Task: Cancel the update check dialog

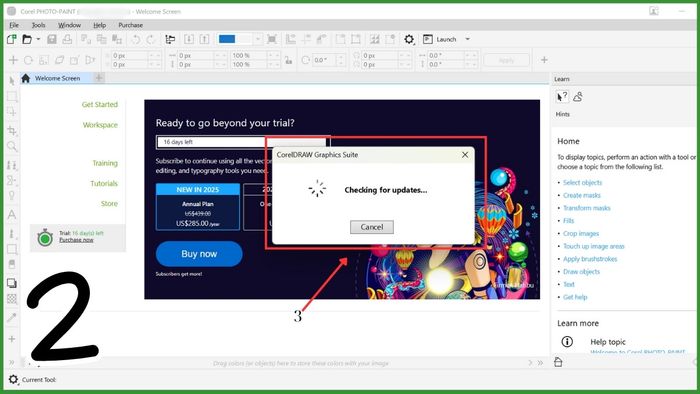Action: coord(371,227)
